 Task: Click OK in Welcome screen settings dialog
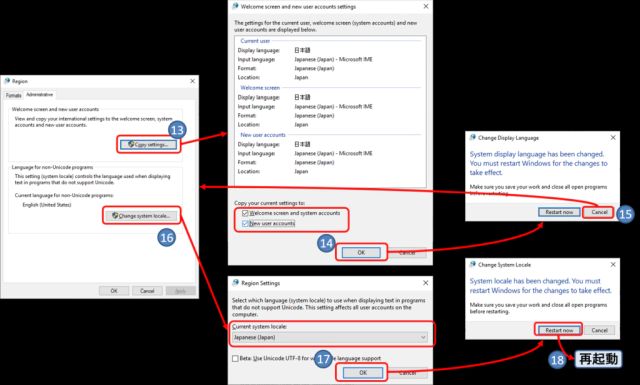361,253
